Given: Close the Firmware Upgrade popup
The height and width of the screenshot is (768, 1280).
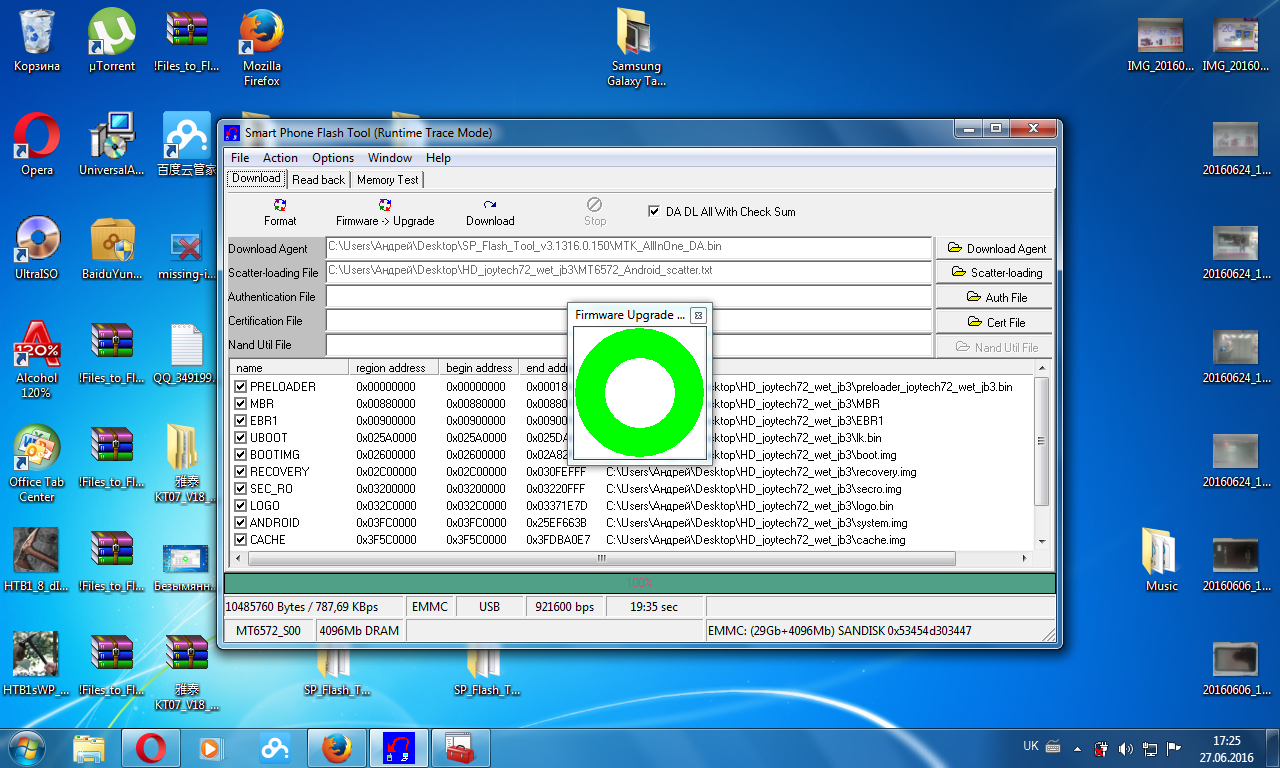Looking at the screenshot, I should [x=698, y=315].
